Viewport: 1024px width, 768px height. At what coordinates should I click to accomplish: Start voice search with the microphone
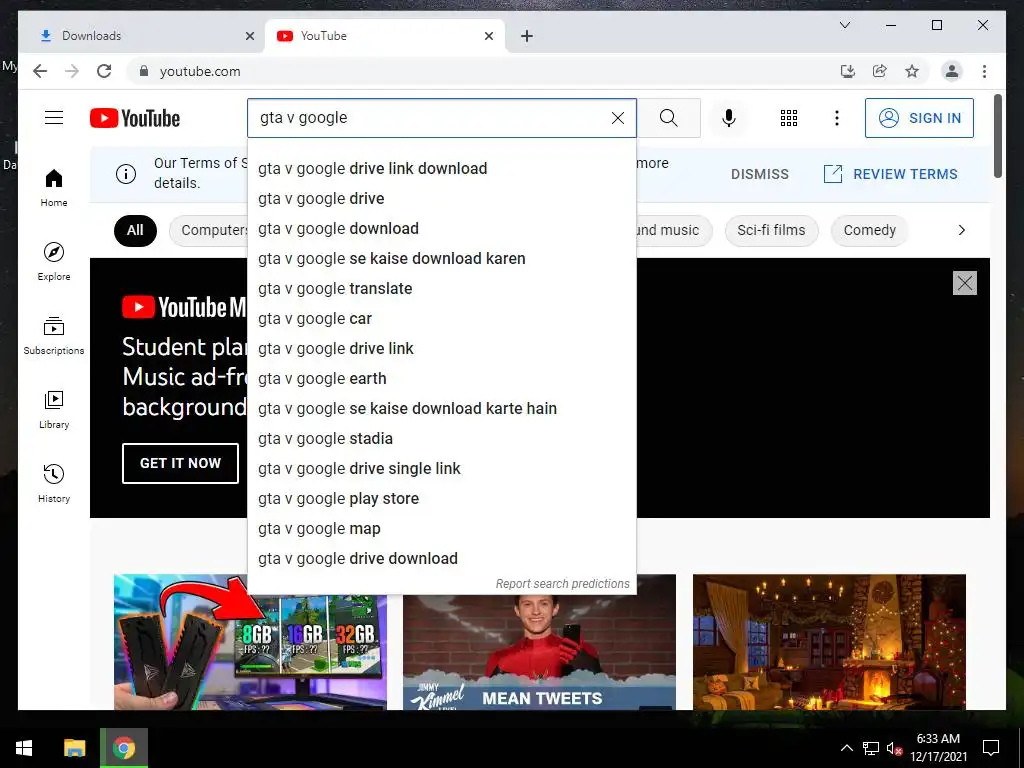(x=729, y=118)
